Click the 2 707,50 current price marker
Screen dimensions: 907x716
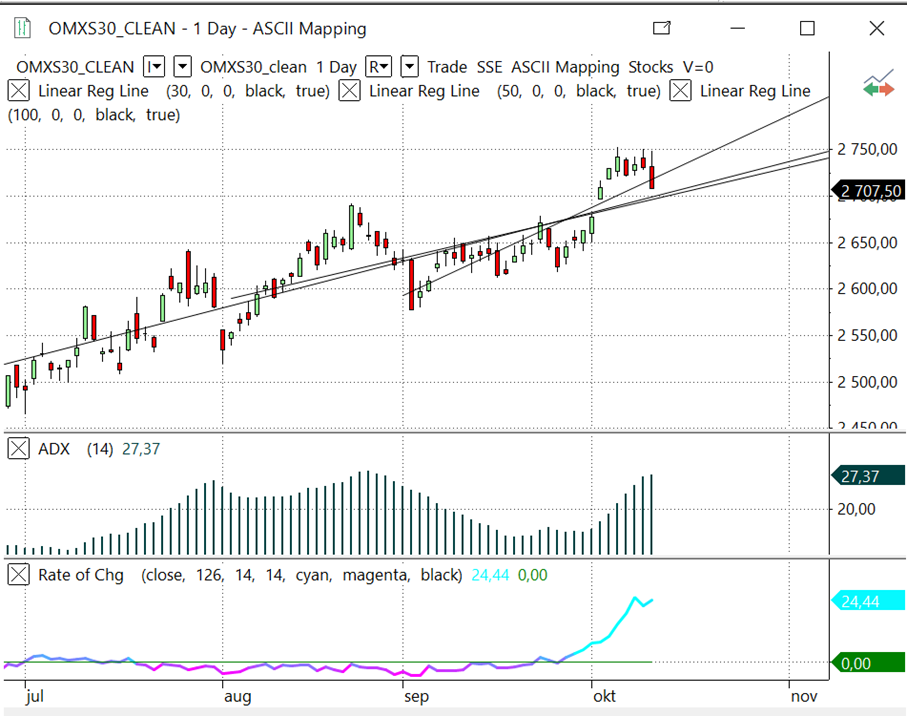870,190
